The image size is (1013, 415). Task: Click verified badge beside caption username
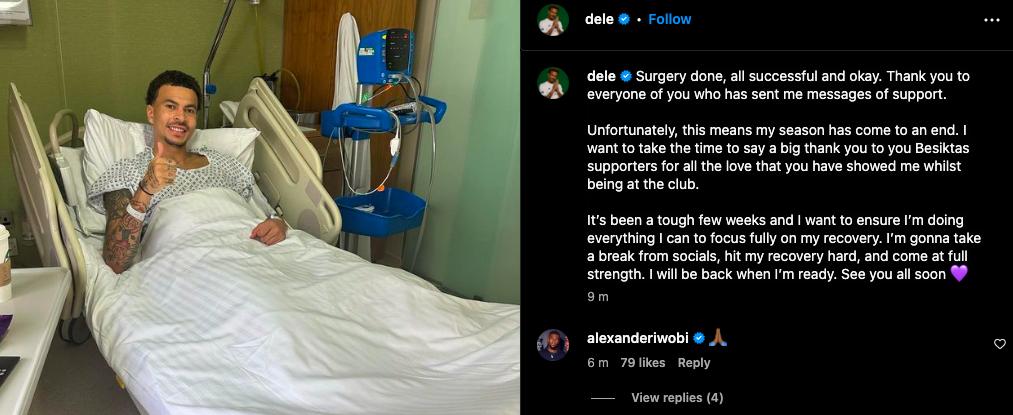[625, 76]
